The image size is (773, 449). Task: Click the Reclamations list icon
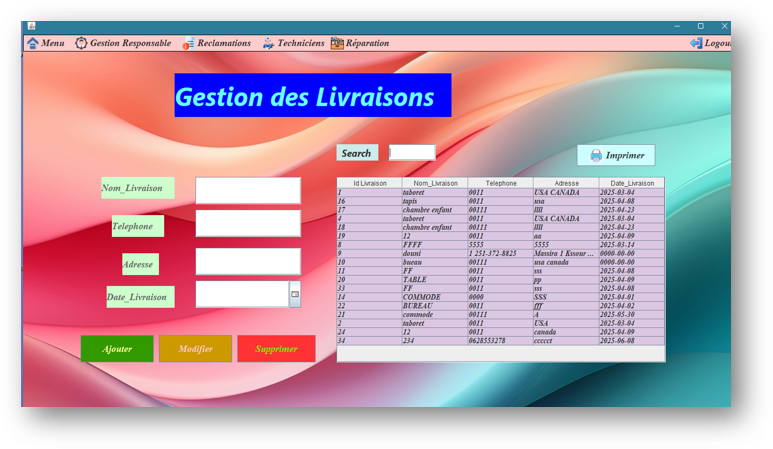click(188, 44)
